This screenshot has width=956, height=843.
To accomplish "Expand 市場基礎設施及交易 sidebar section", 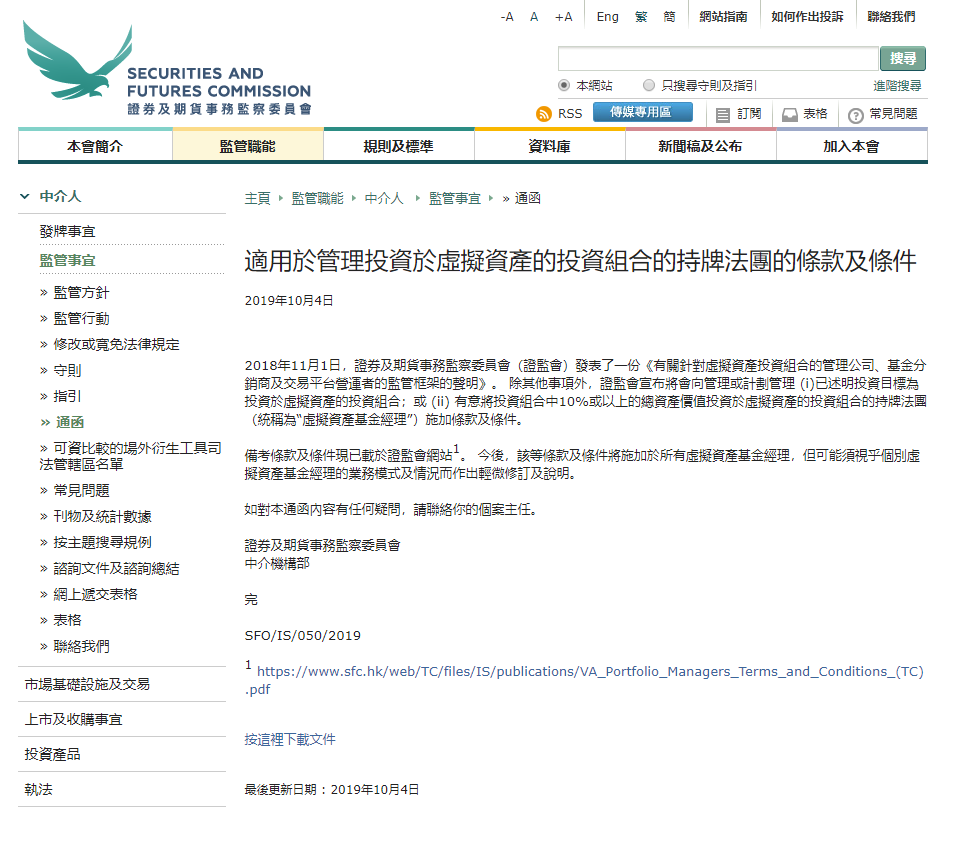I will (x=87, y=685).
